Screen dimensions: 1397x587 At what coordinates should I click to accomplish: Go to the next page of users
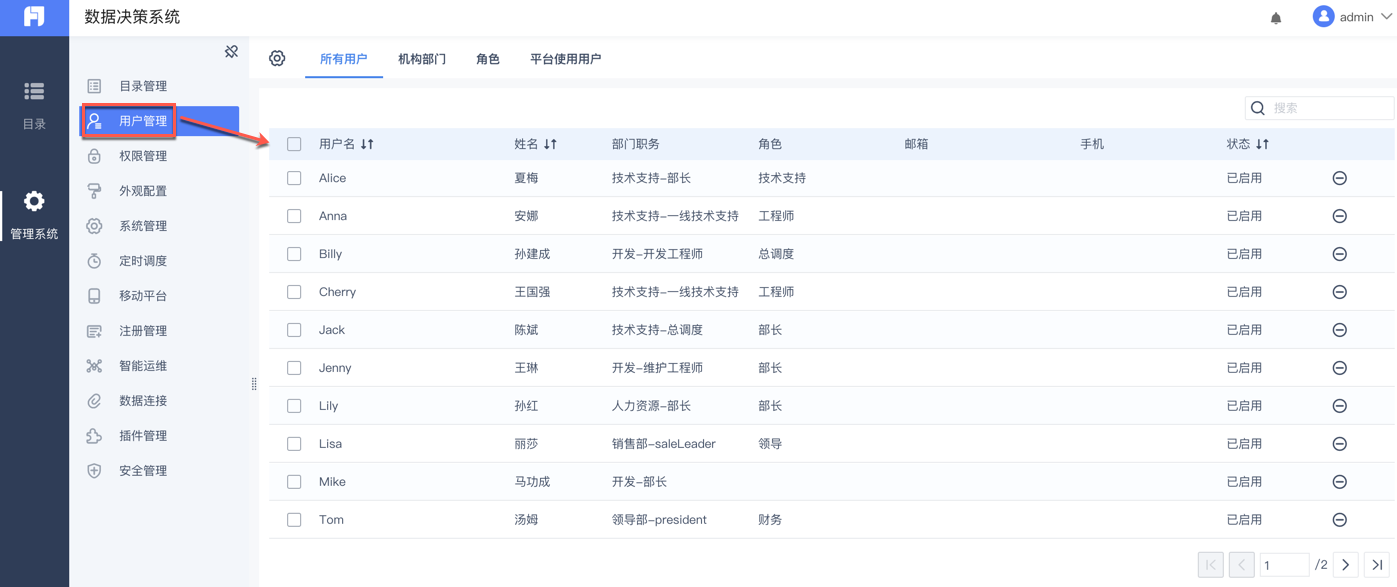[1346, 565]
